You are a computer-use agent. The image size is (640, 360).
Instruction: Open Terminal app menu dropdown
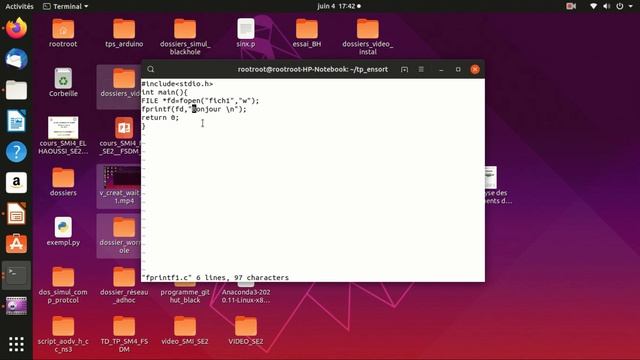(65, 6)
